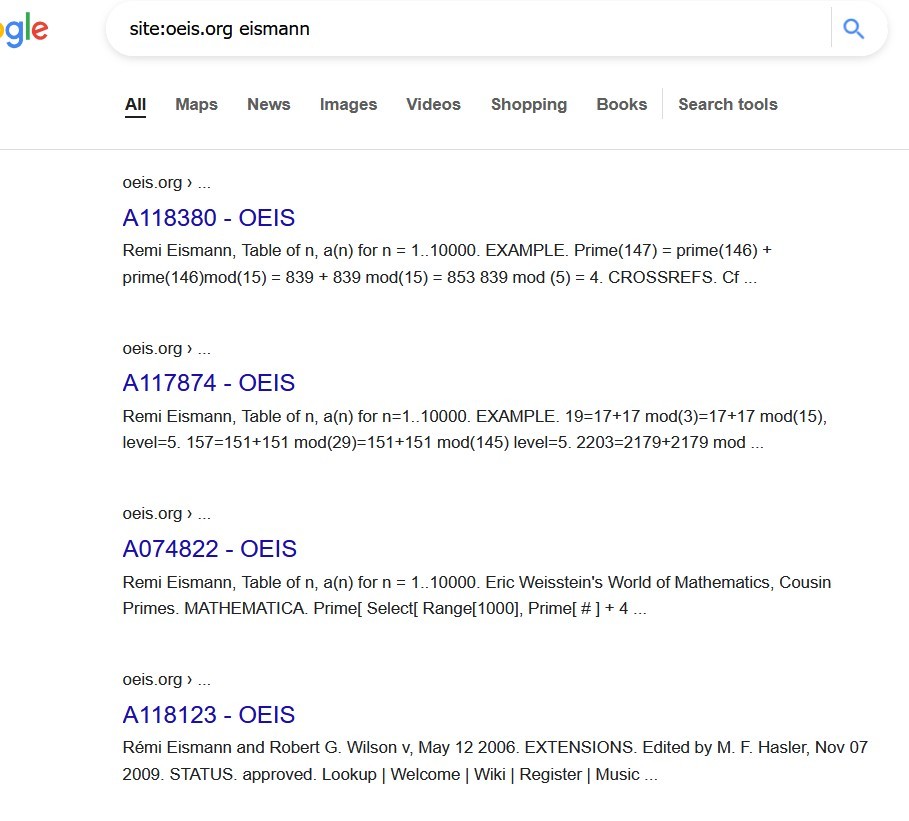Viewport: 909px width, 821px height.
Task: Click oeis.org breadcrumb above A117874
Action: point(166,348)
